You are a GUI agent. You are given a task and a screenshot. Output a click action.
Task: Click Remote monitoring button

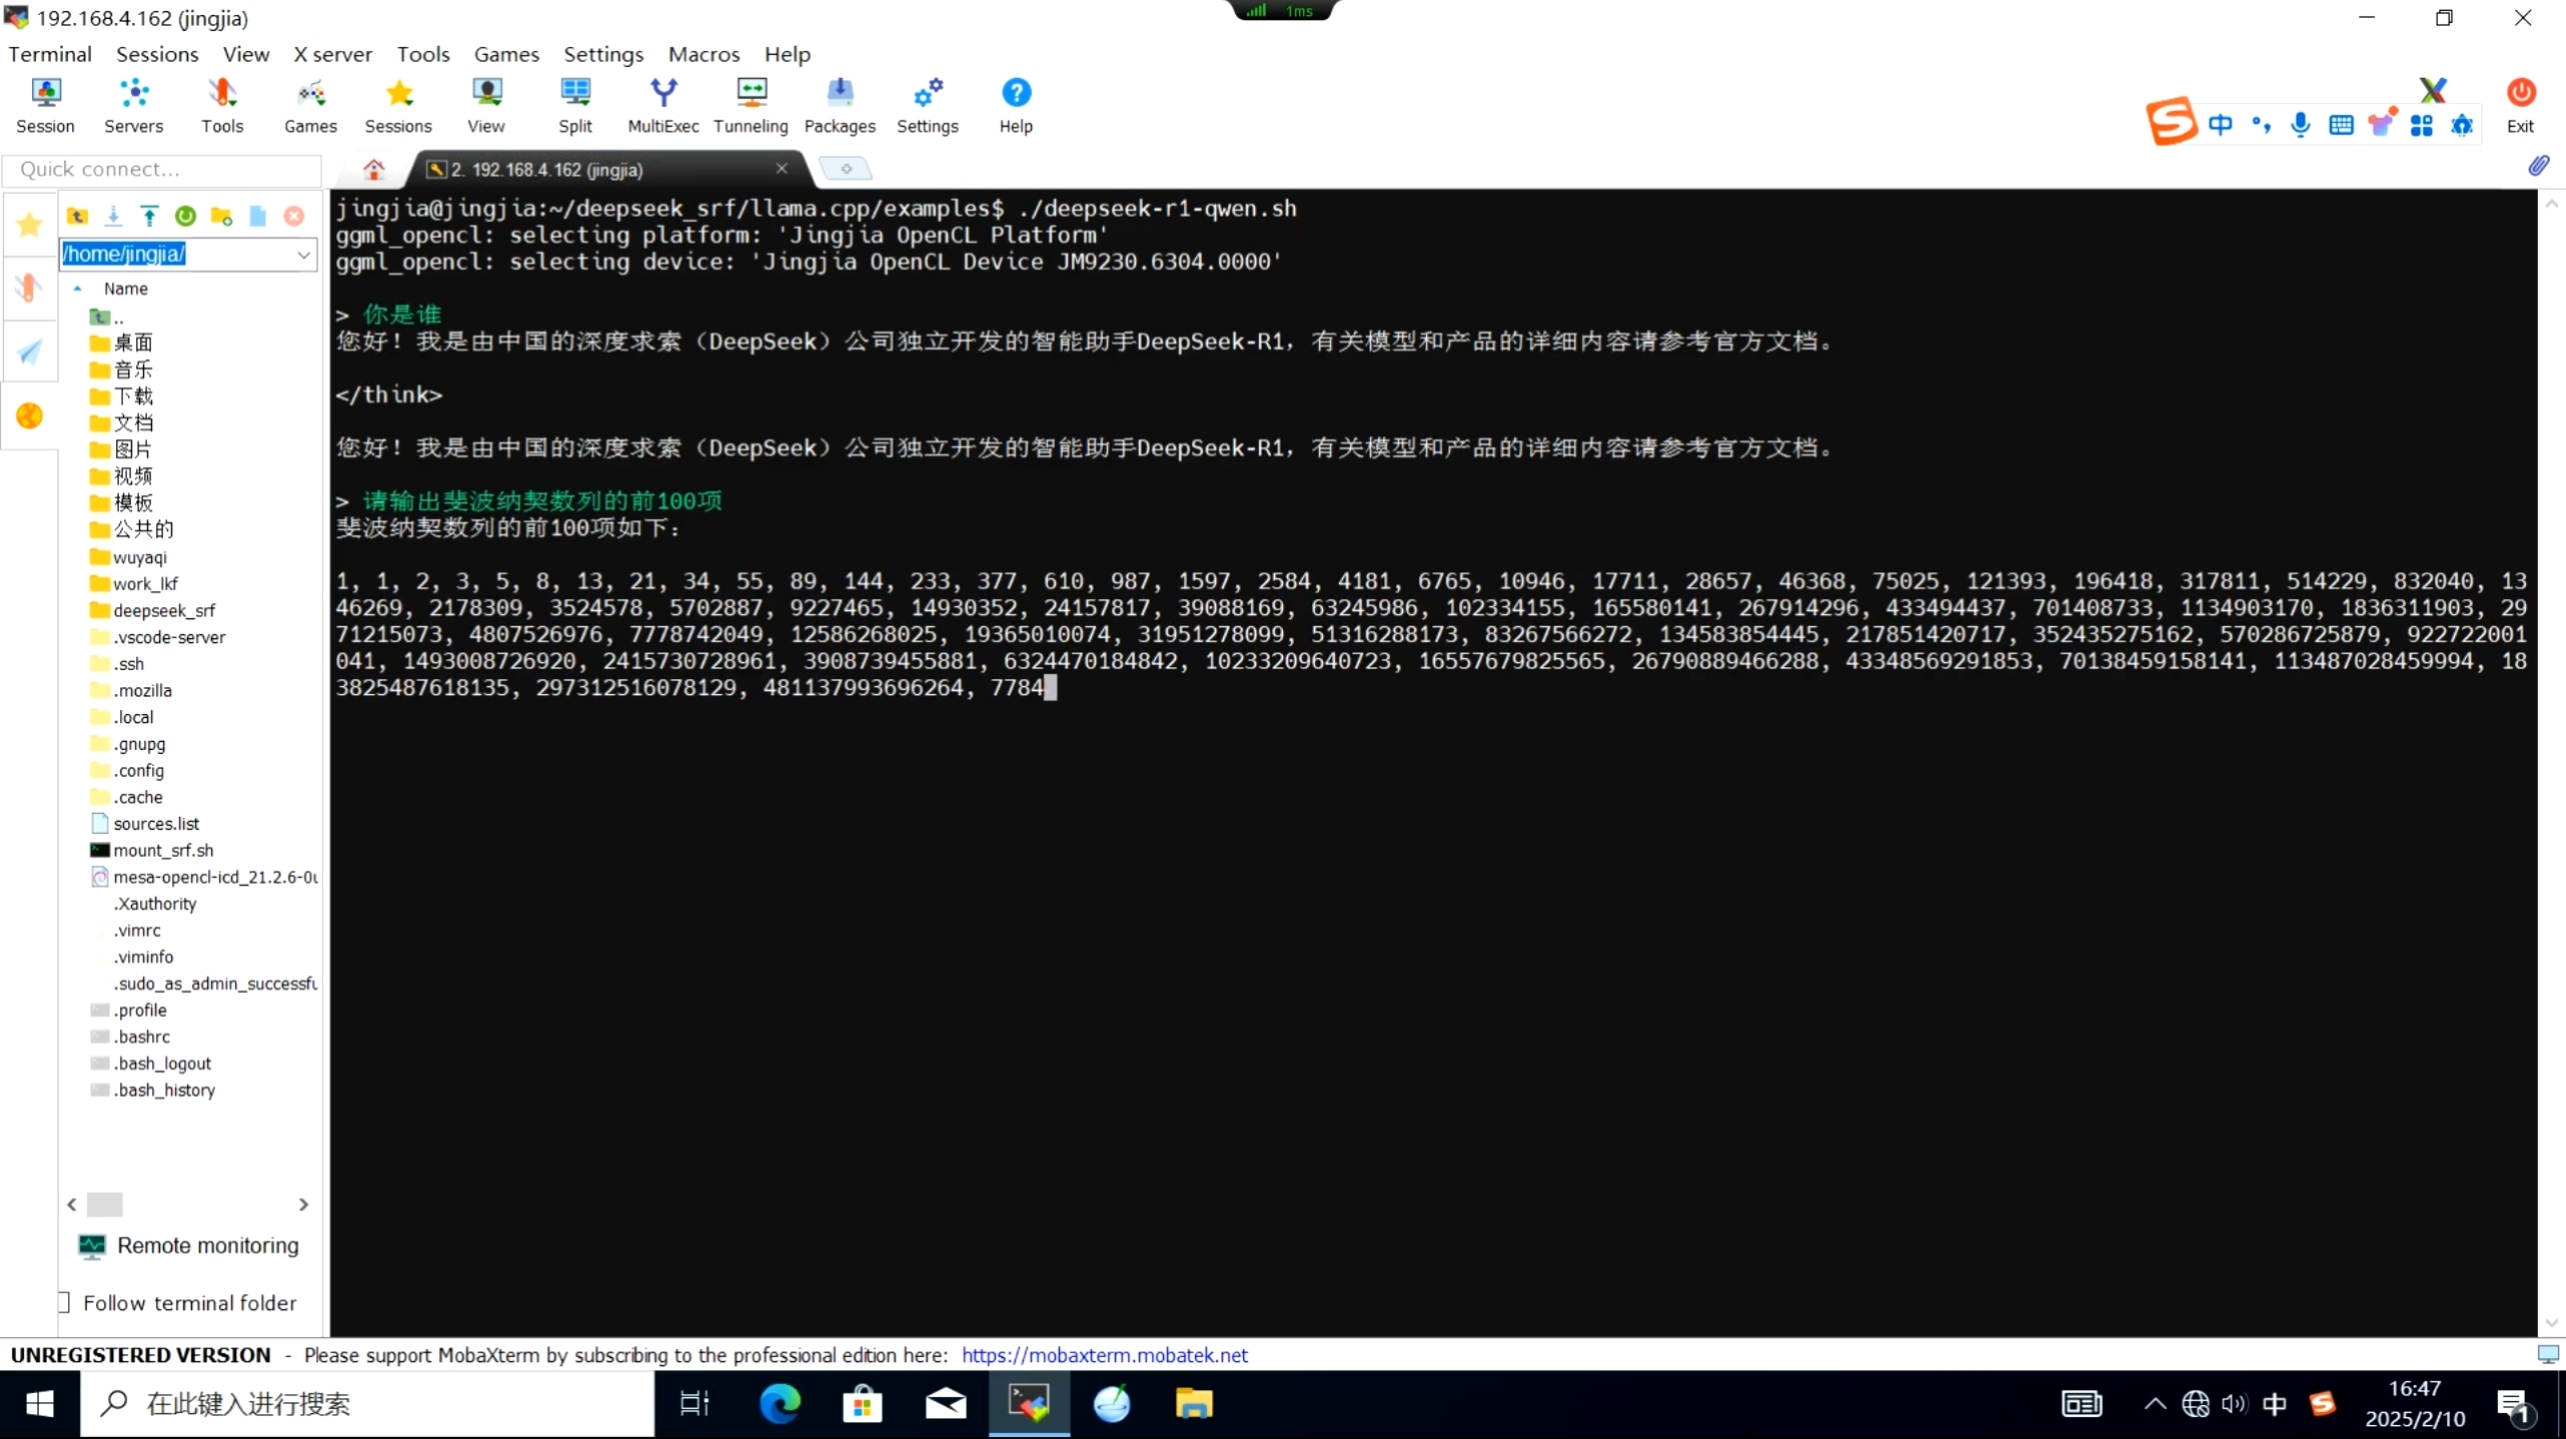[189, 1245]
